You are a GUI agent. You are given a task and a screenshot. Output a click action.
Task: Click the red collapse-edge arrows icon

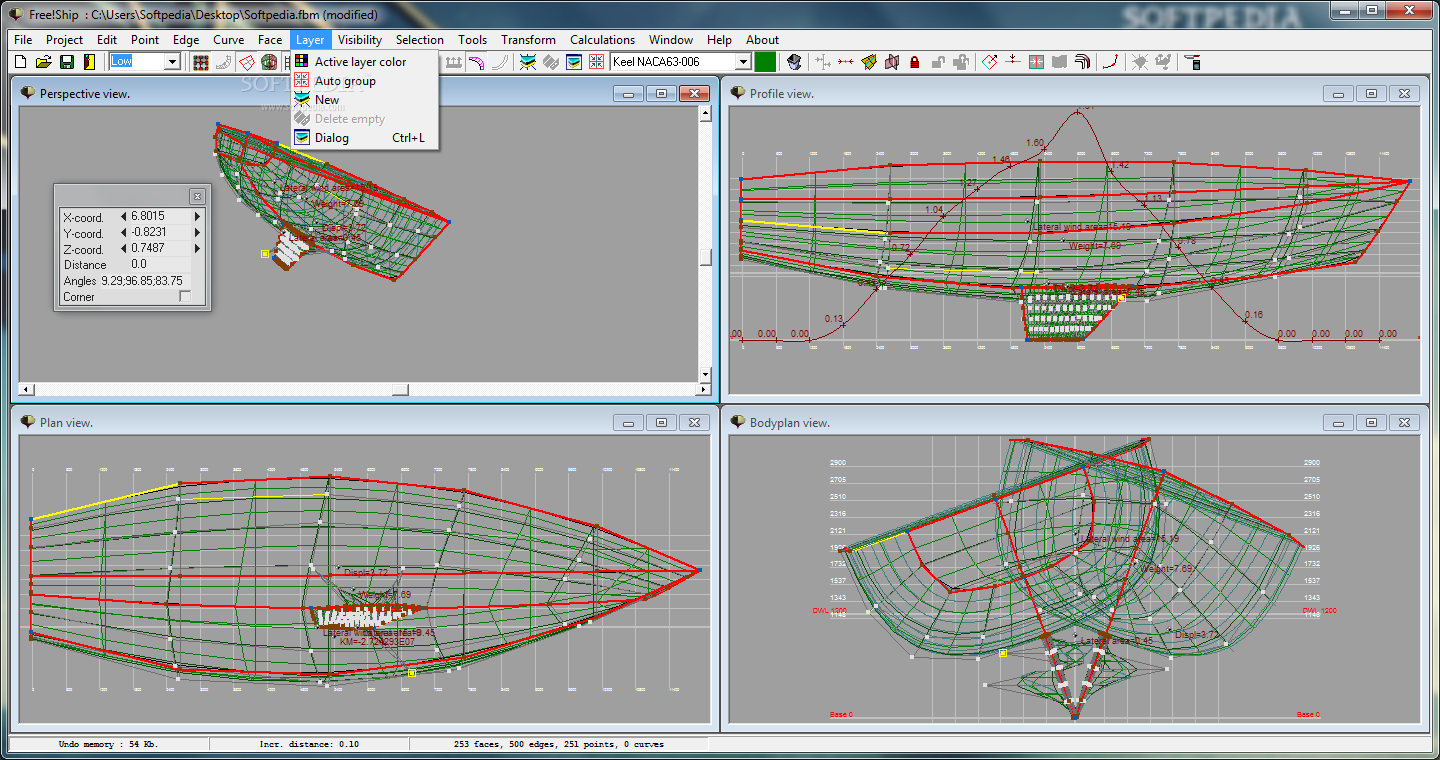[846, 62]
